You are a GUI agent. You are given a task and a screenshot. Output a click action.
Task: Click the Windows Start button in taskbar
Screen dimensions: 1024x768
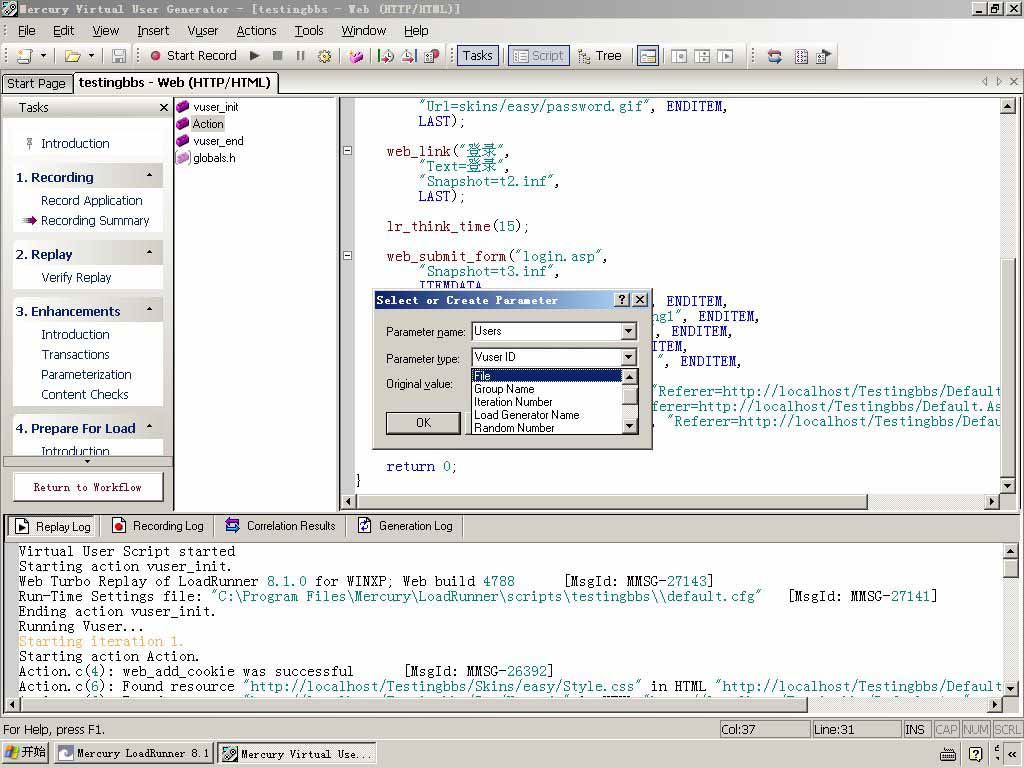(26, 753)
